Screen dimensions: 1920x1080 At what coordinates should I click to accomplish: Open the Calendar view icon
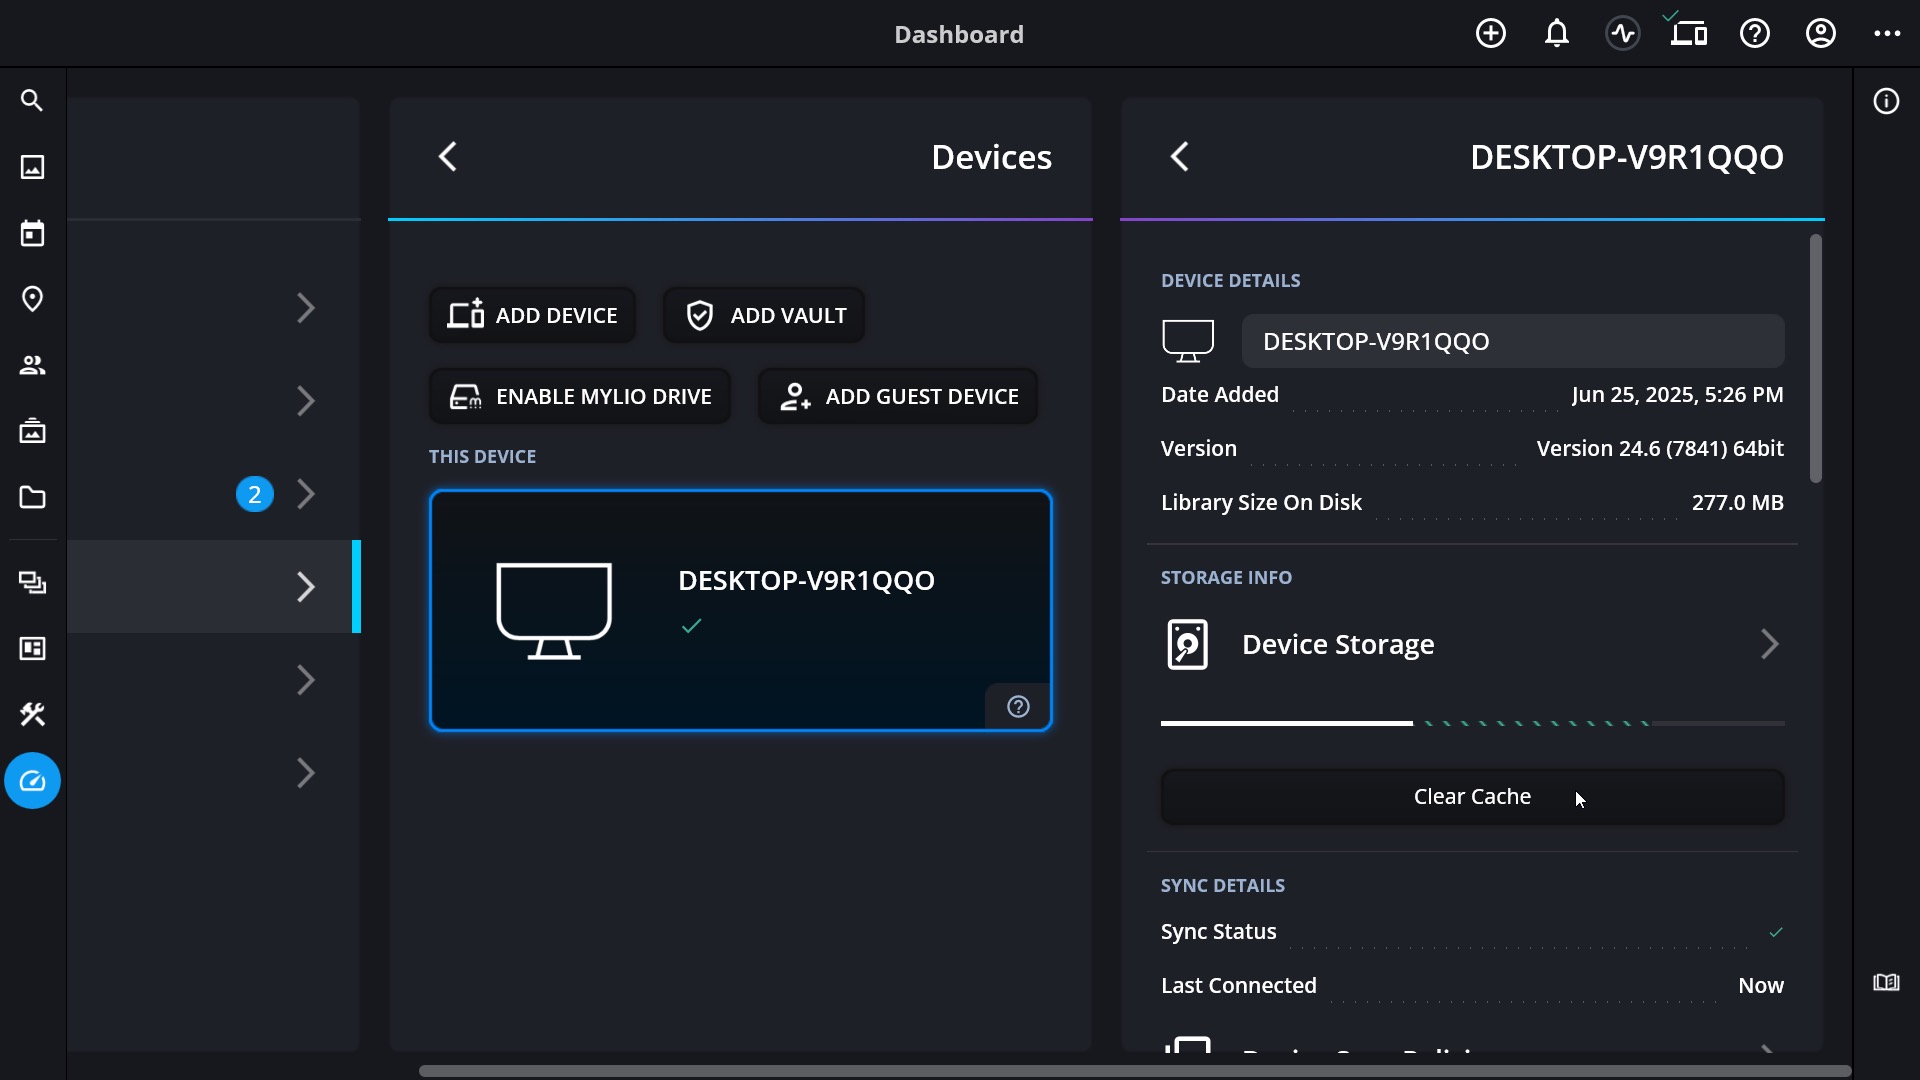[32, 233]
